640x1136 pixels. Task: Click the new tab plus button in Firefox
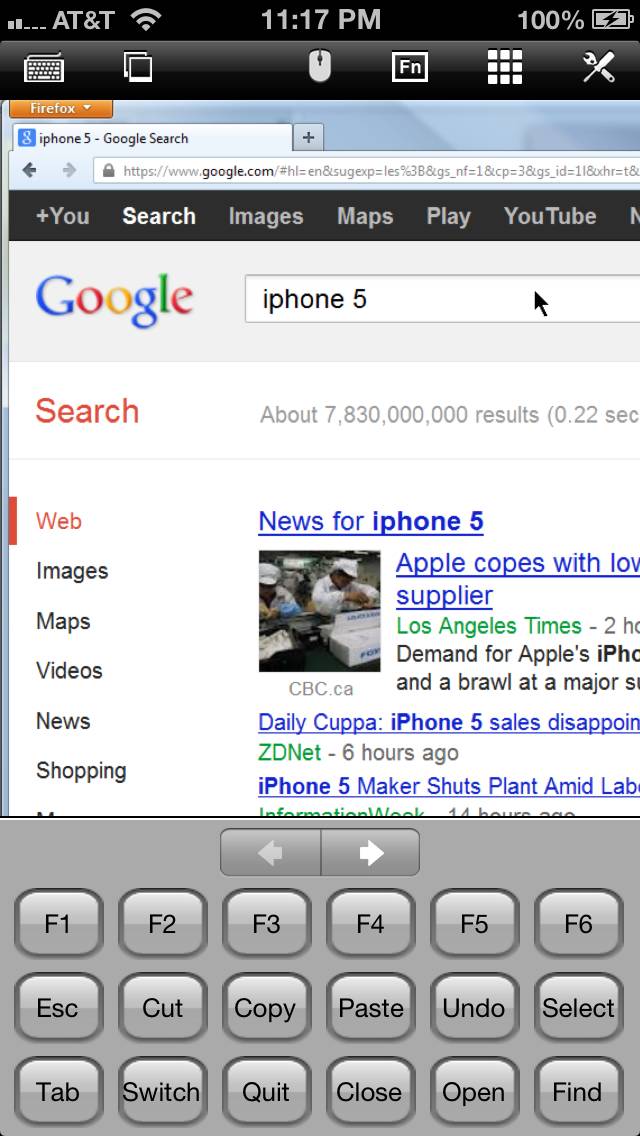(308, 137)
